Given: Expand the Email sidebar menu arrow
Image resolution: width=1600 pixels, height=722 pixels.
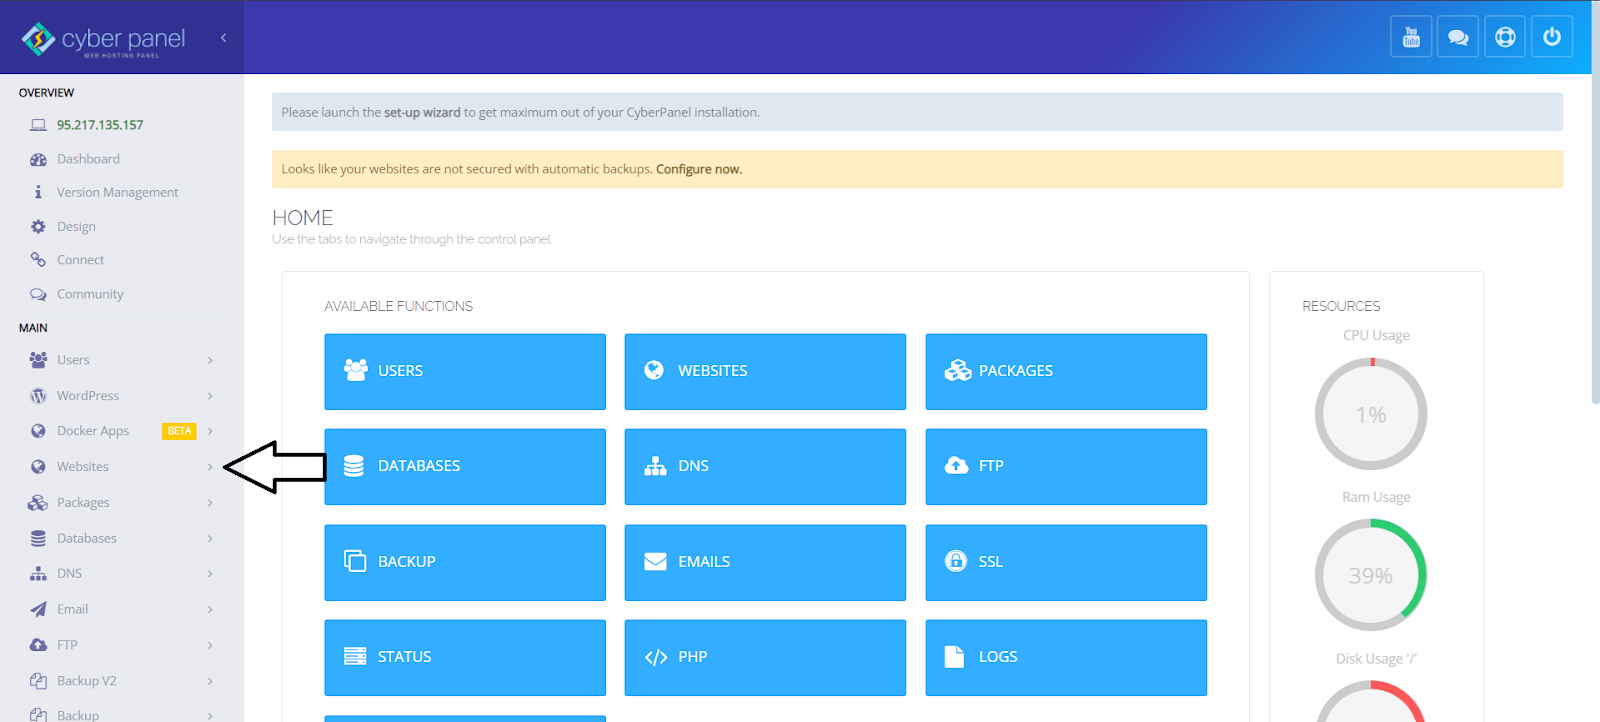Looking at the screenshot, I should point(210,609).
